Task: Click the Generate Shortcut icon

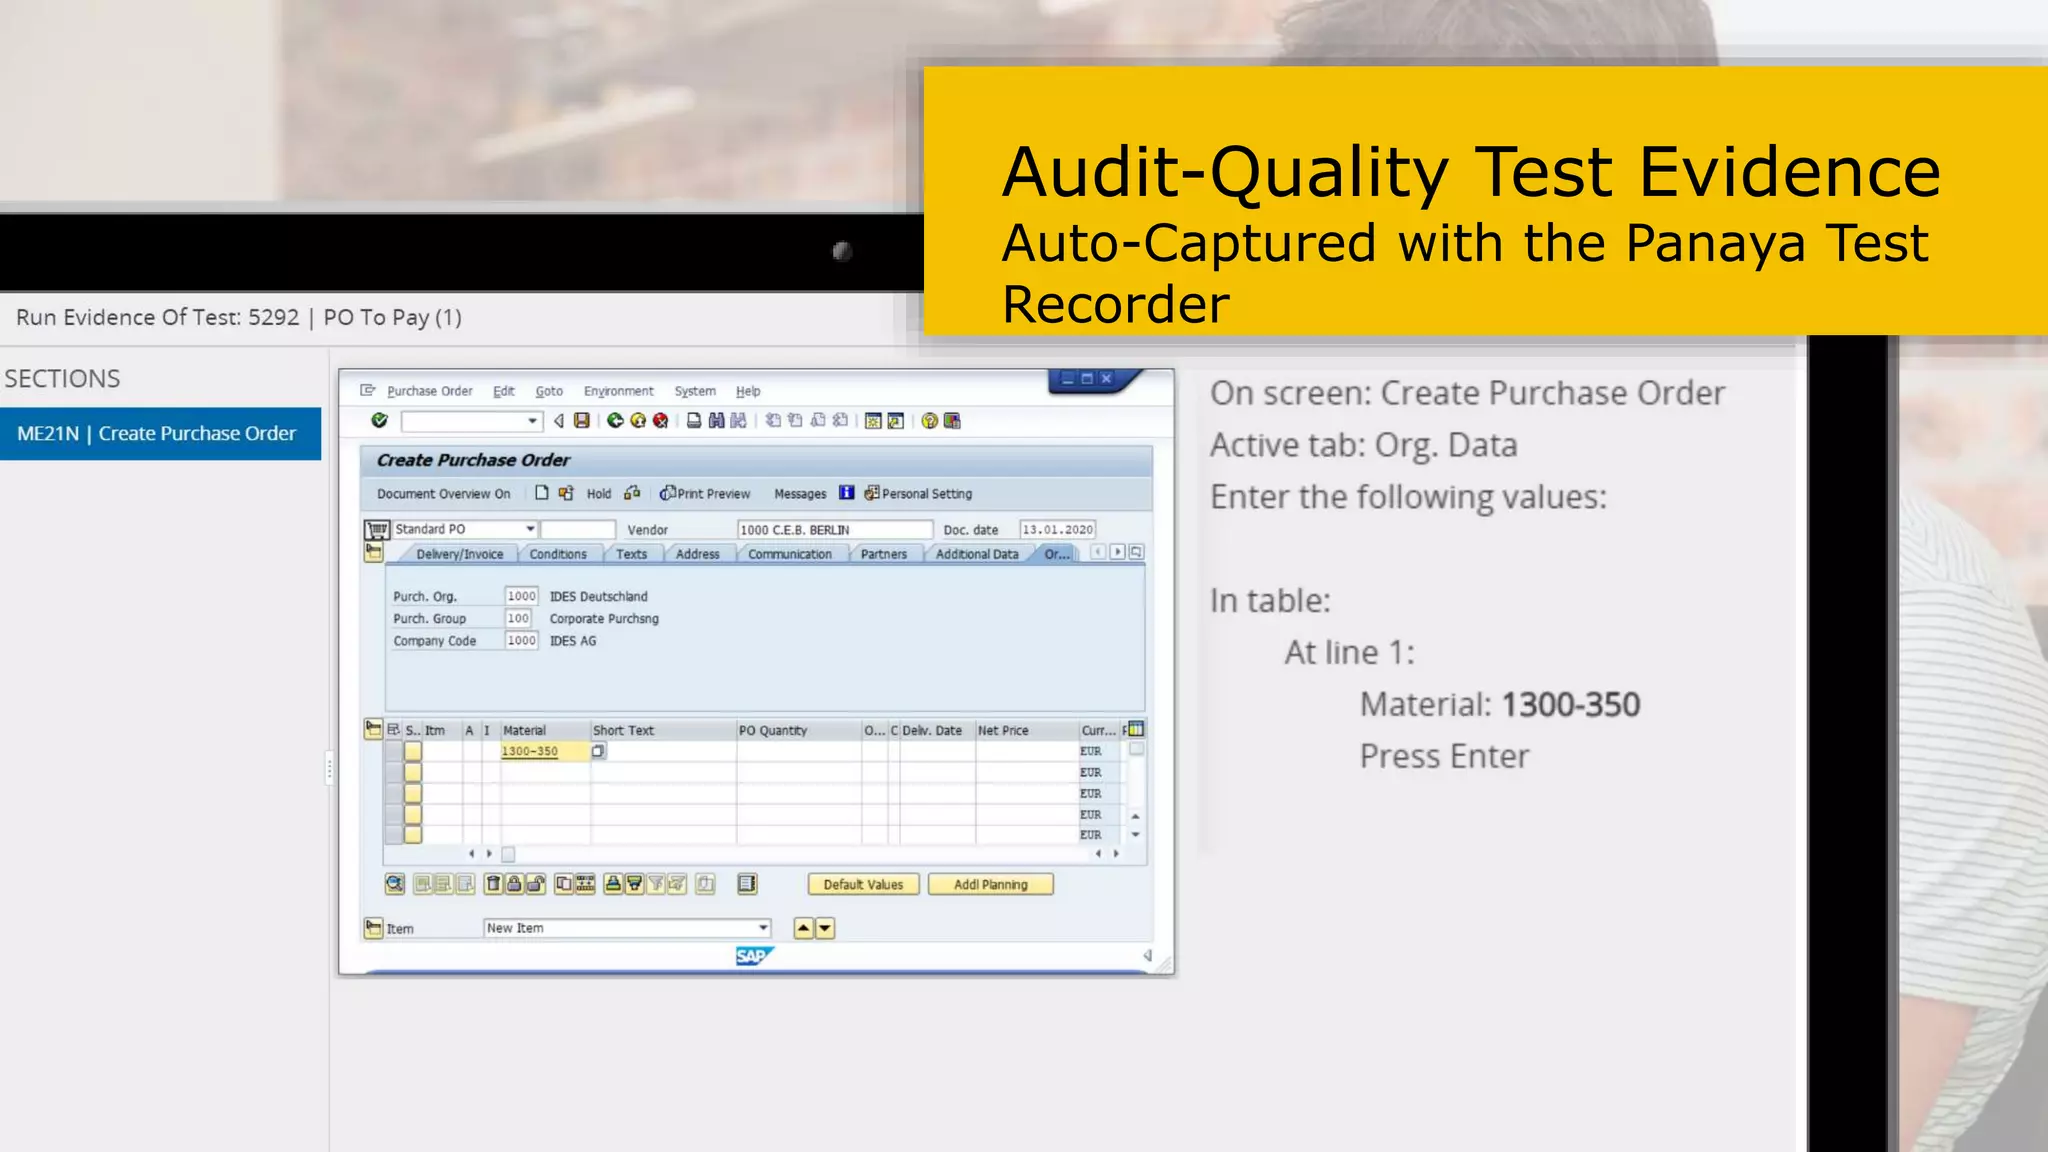Action: pyautogui.click(x=895, y=421)
